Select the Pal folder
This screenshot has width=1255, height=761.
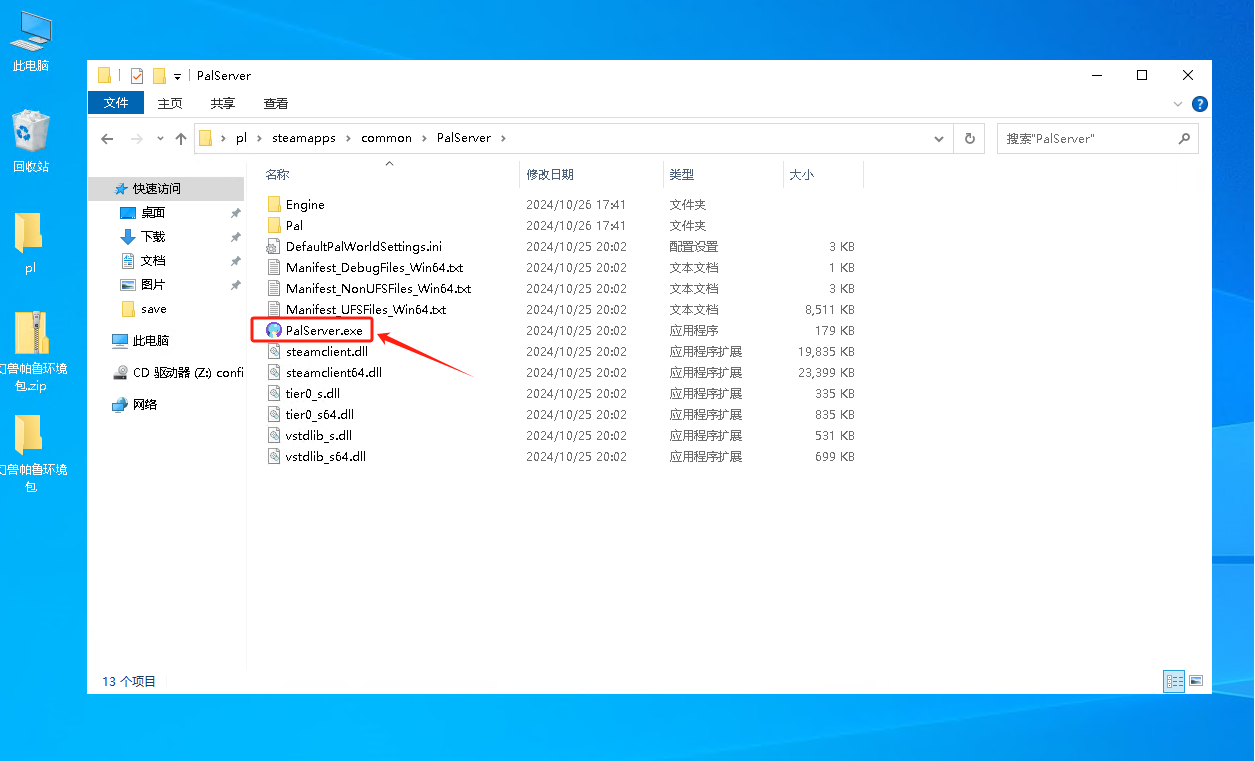(x=294, y=225)
